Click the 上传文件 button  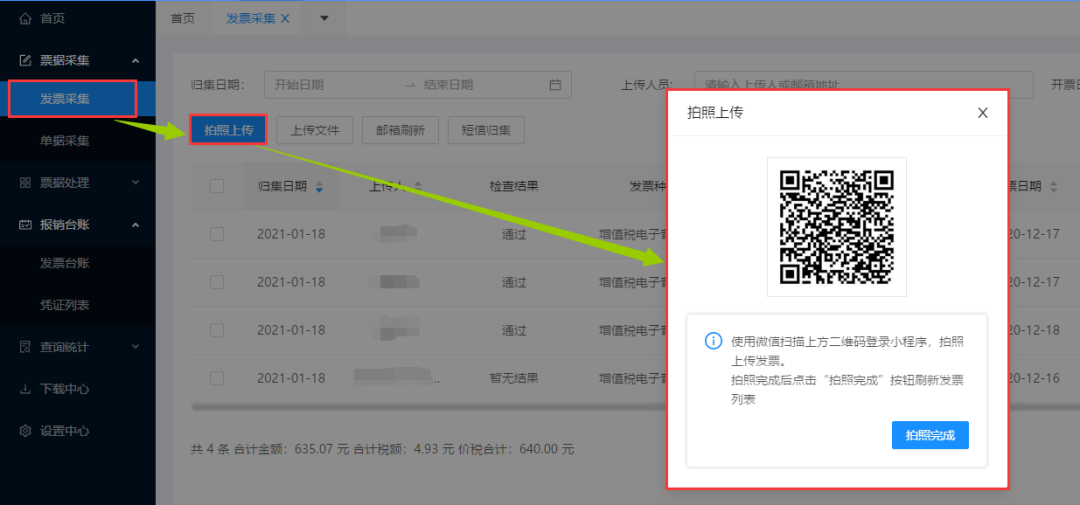pos(315,130)
